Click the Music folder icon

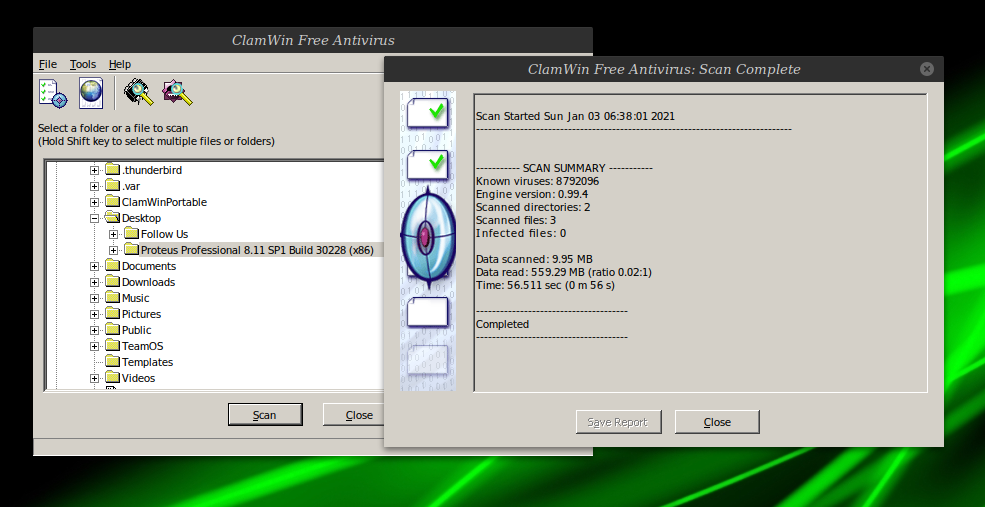tap(112, 297)
